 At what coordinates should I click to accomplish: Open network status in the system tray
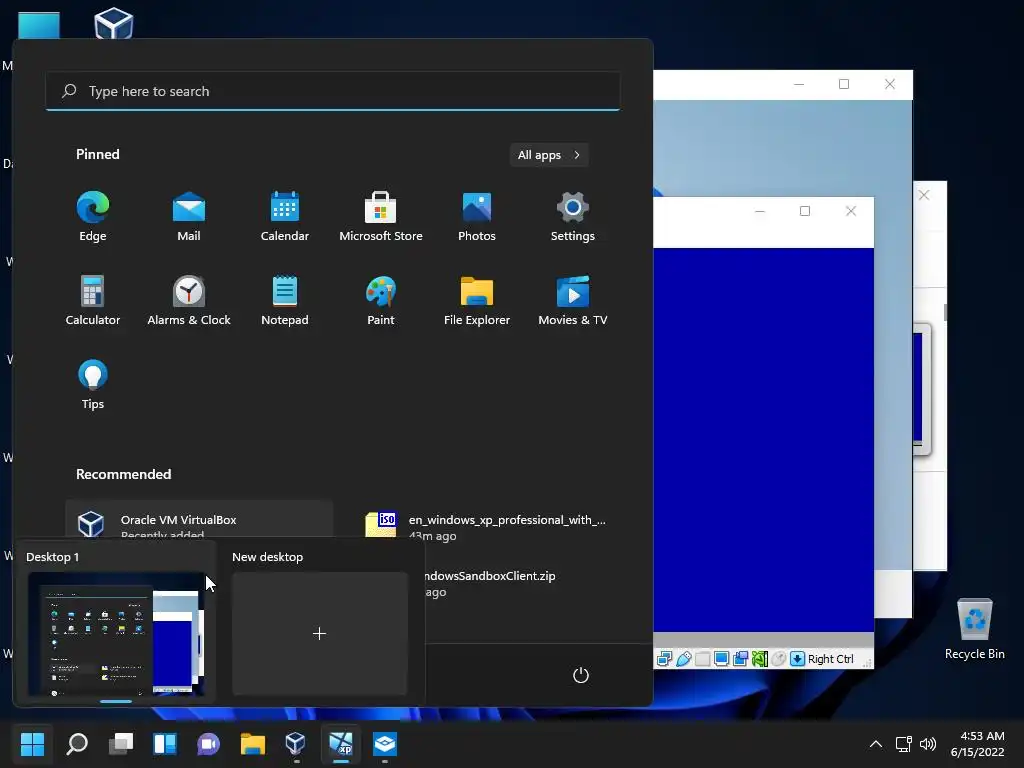(904, 744)
